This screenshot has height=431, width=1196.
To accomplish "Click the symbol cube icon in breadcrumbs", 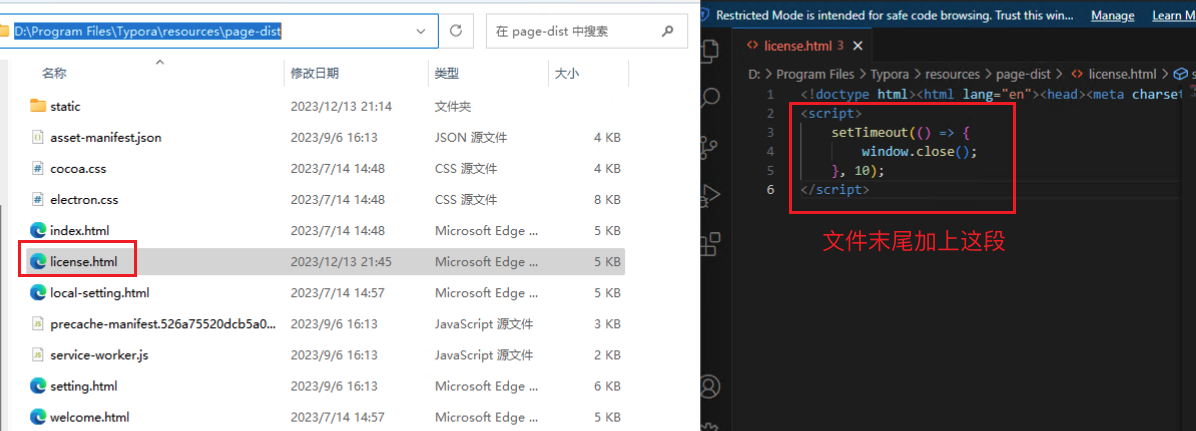I will point(1181,74).
